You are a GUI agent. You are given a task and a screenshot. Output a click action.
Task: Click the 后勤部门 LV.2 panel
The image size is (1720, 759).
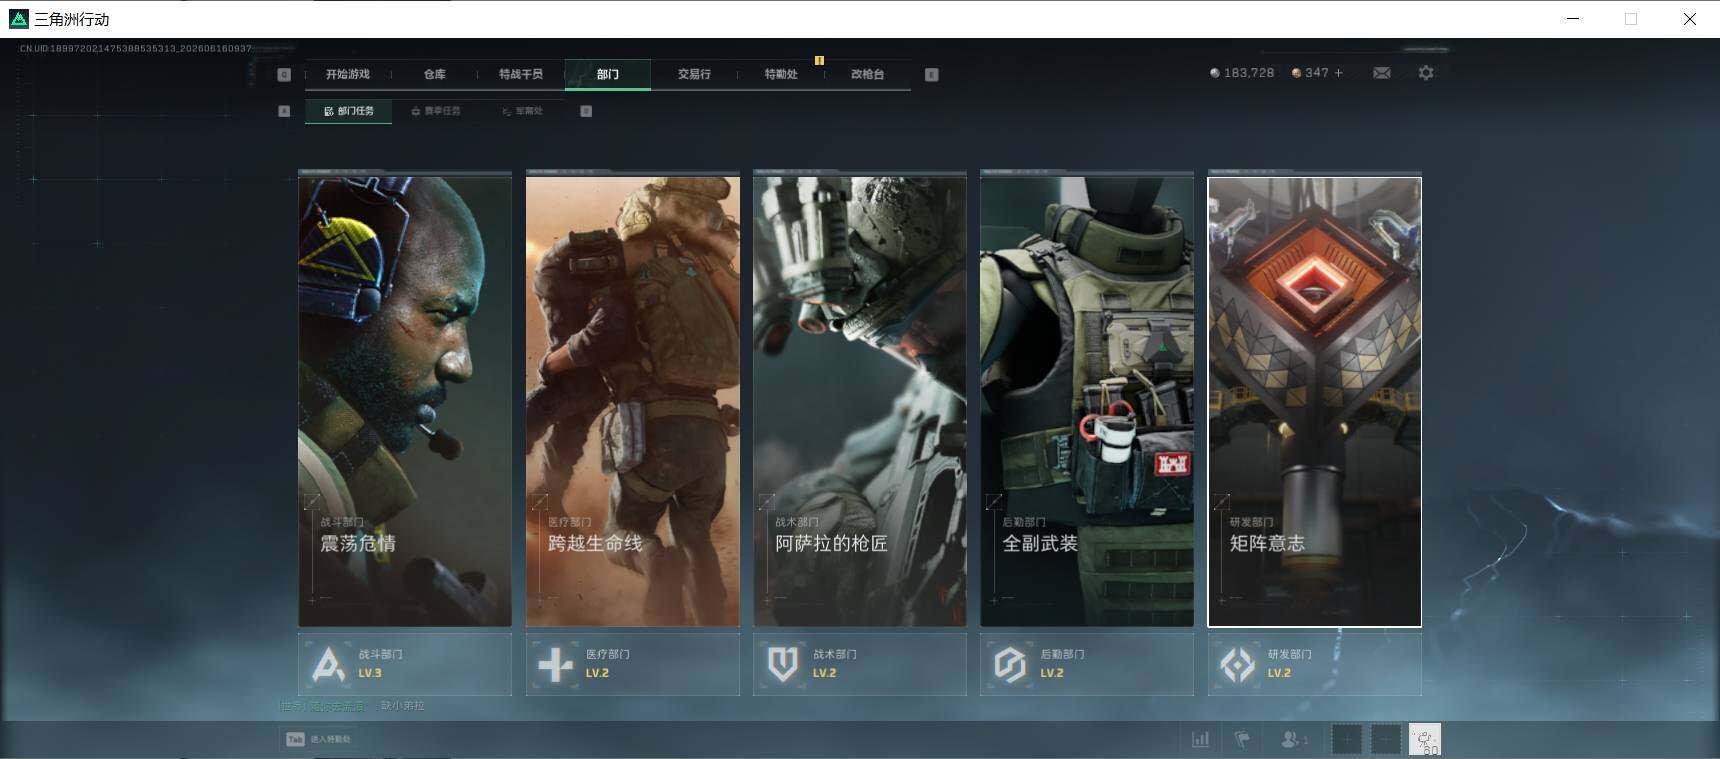(x=1087, y=664)
